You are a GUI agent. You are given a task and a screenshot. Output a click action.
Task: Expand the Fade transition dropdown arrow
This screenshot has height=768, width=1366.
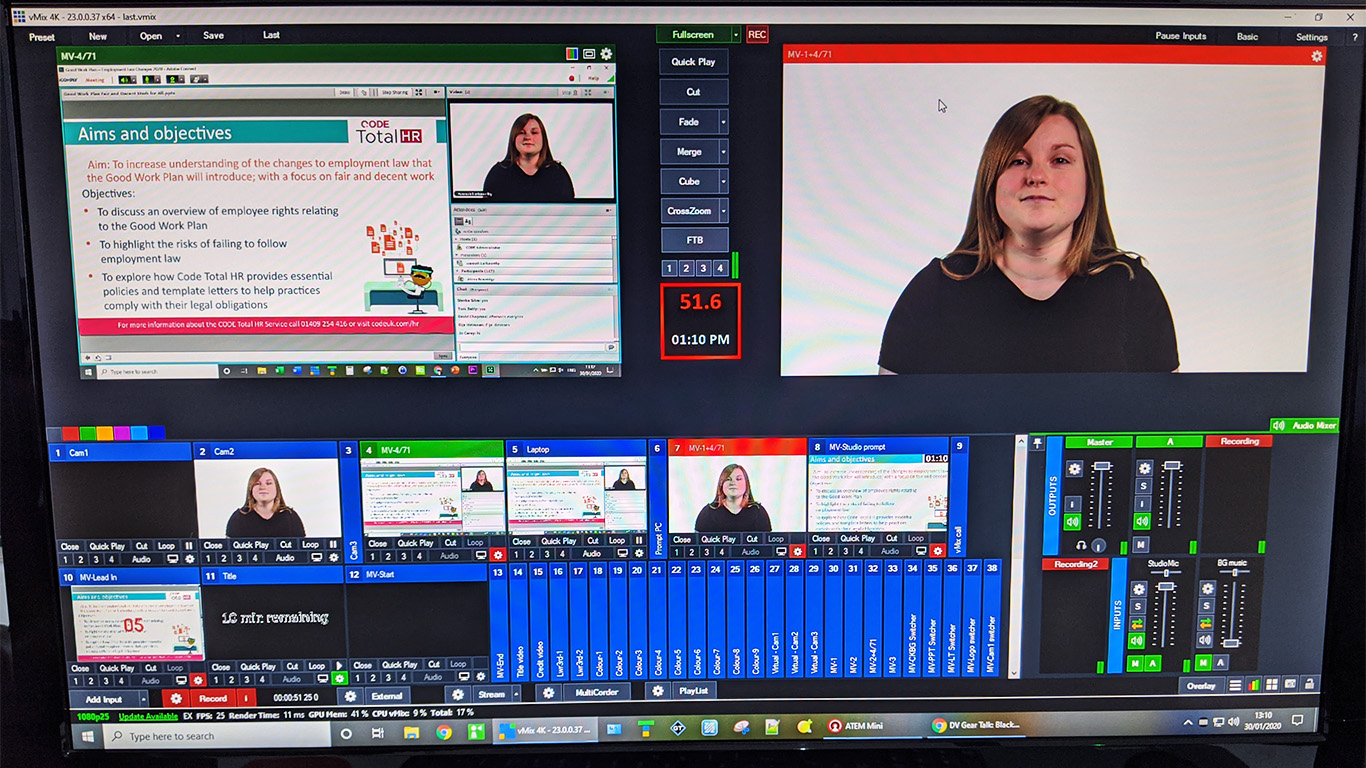(723, 122)
